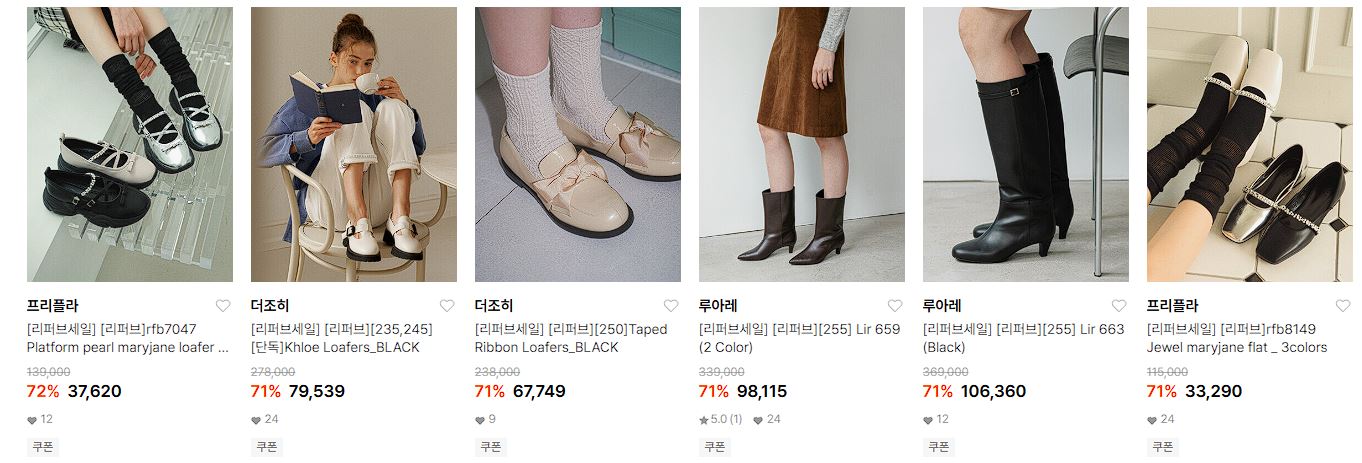
Task: Open the 프리플라 brand link above Platform loafer
Action: 52,306
